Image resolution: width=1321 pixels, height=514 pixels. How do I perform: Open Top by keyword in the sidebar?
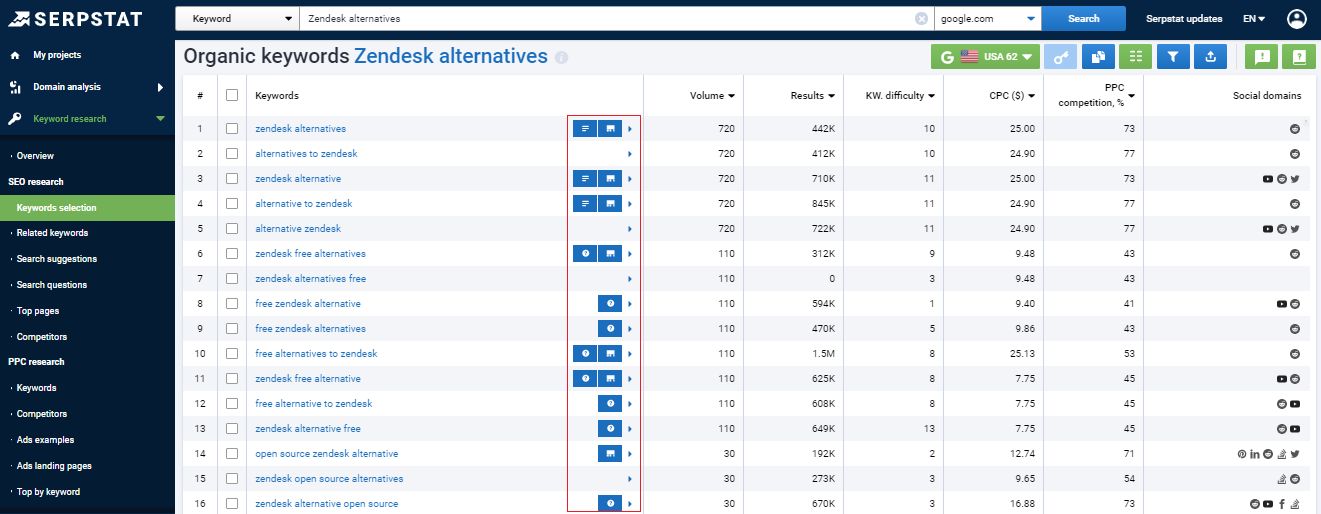[x=48, y=492]
